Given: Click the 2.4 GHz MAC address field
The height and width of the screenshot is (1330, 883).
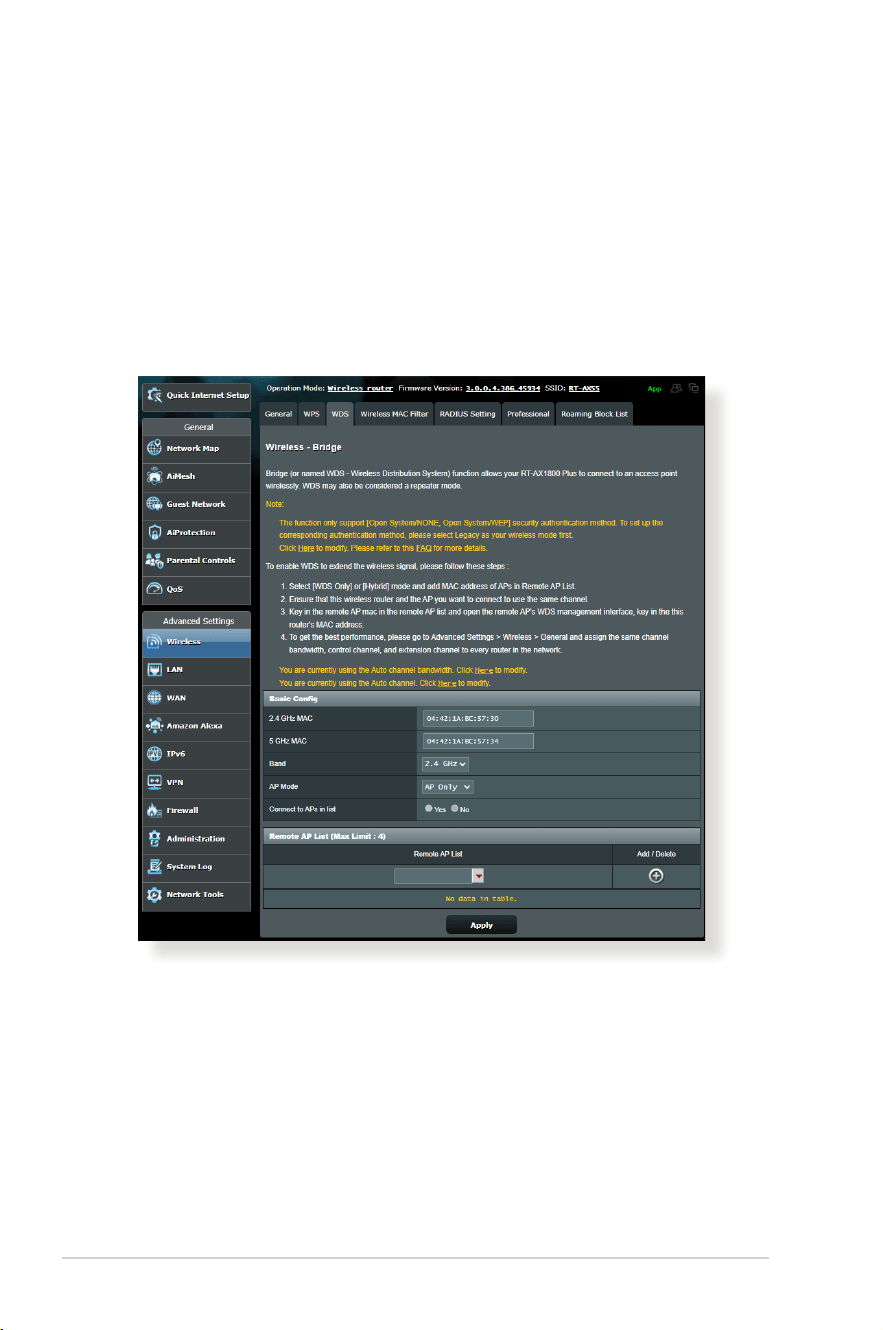Looking at the screenshot, I should [478, 717].
